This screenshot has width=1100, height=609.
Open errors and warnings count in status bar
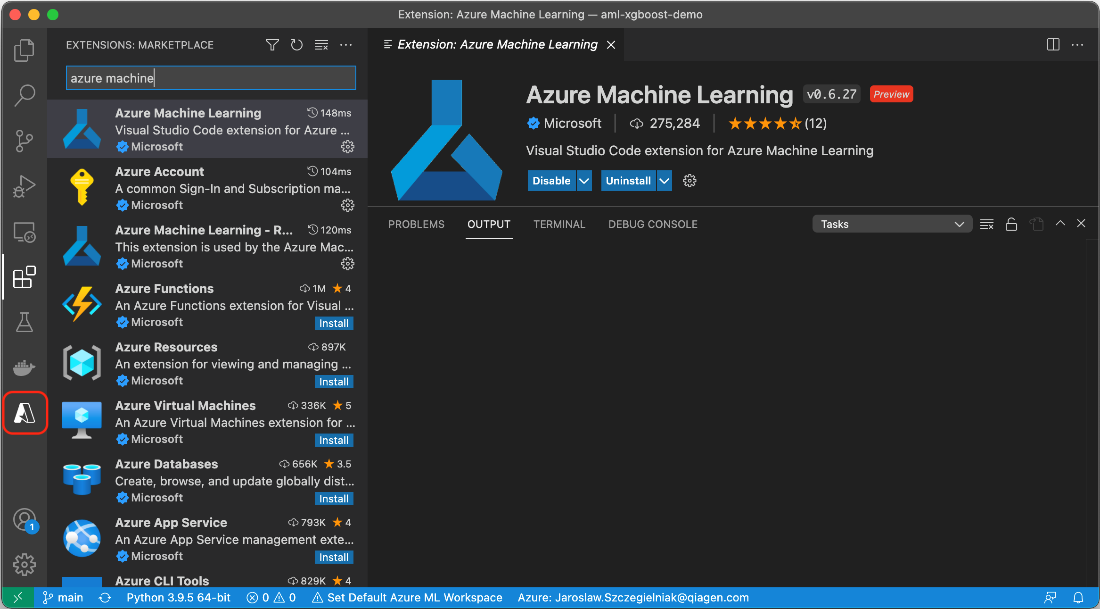pyautogui.click(x=271, y=598)
